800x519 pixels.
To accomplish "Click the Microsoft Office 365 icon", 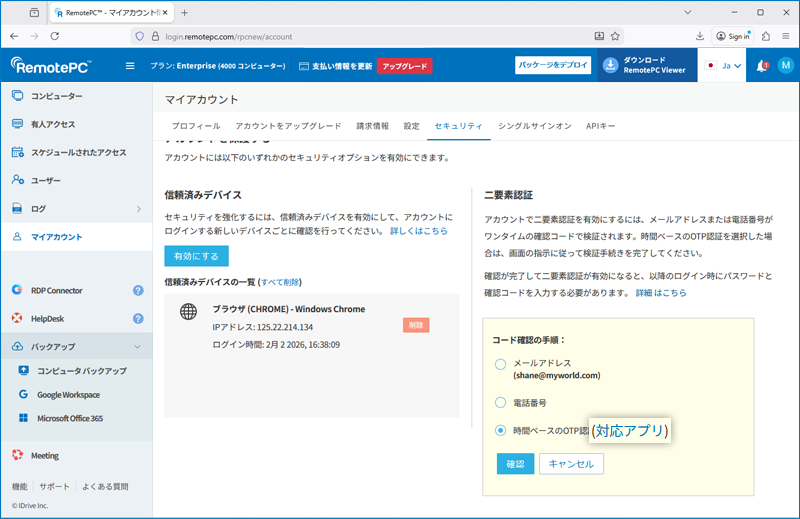I will tap(23, 418).
